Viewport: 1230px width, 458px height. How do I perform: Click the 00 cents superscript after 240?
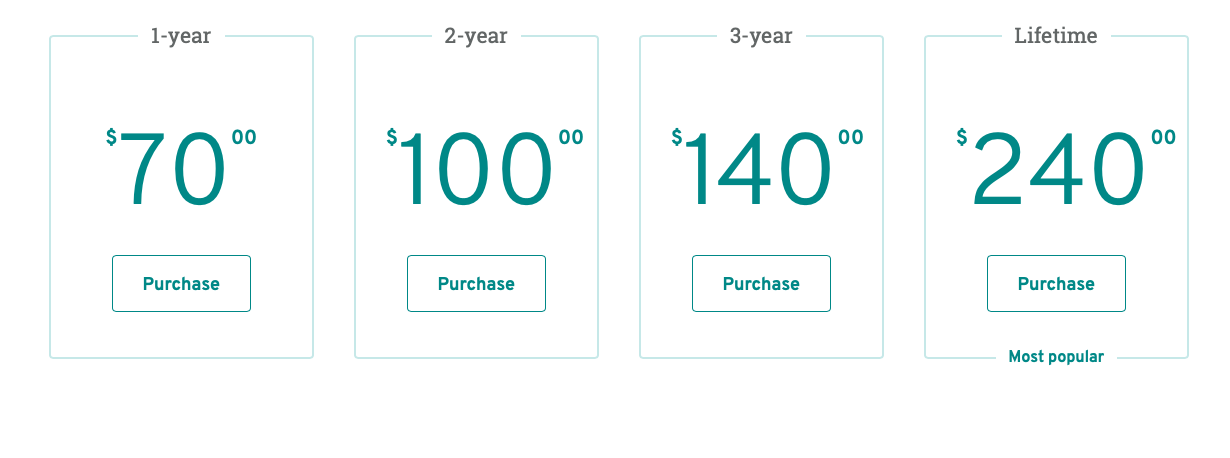pos(1164,138)
